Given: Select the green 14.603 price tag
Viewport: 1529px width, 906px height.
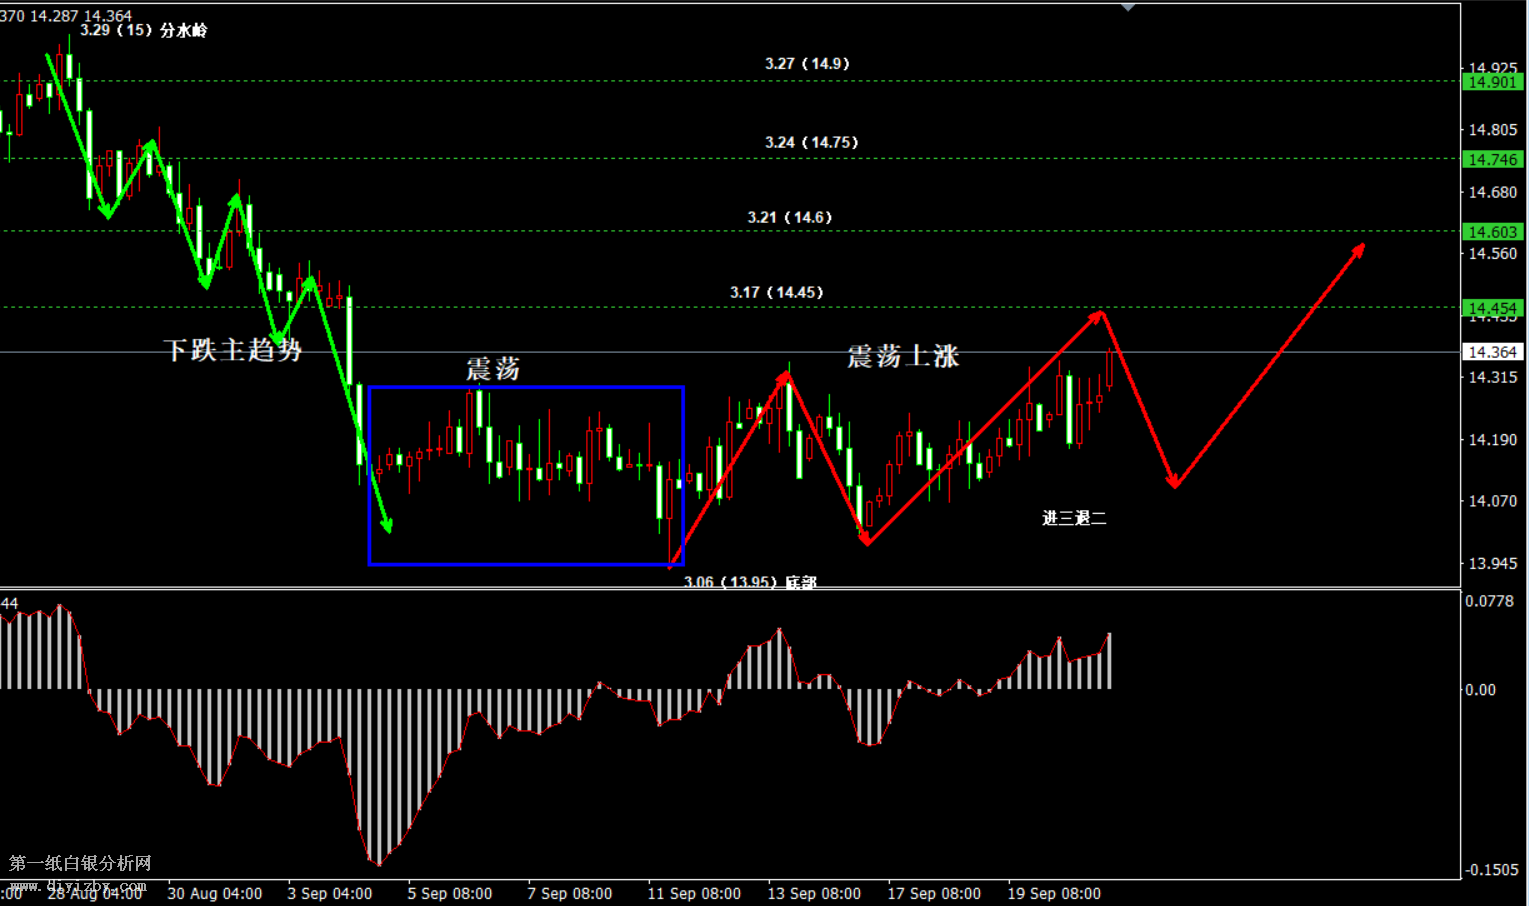Looking at the screenshot, I should [x=1491, y=232].
